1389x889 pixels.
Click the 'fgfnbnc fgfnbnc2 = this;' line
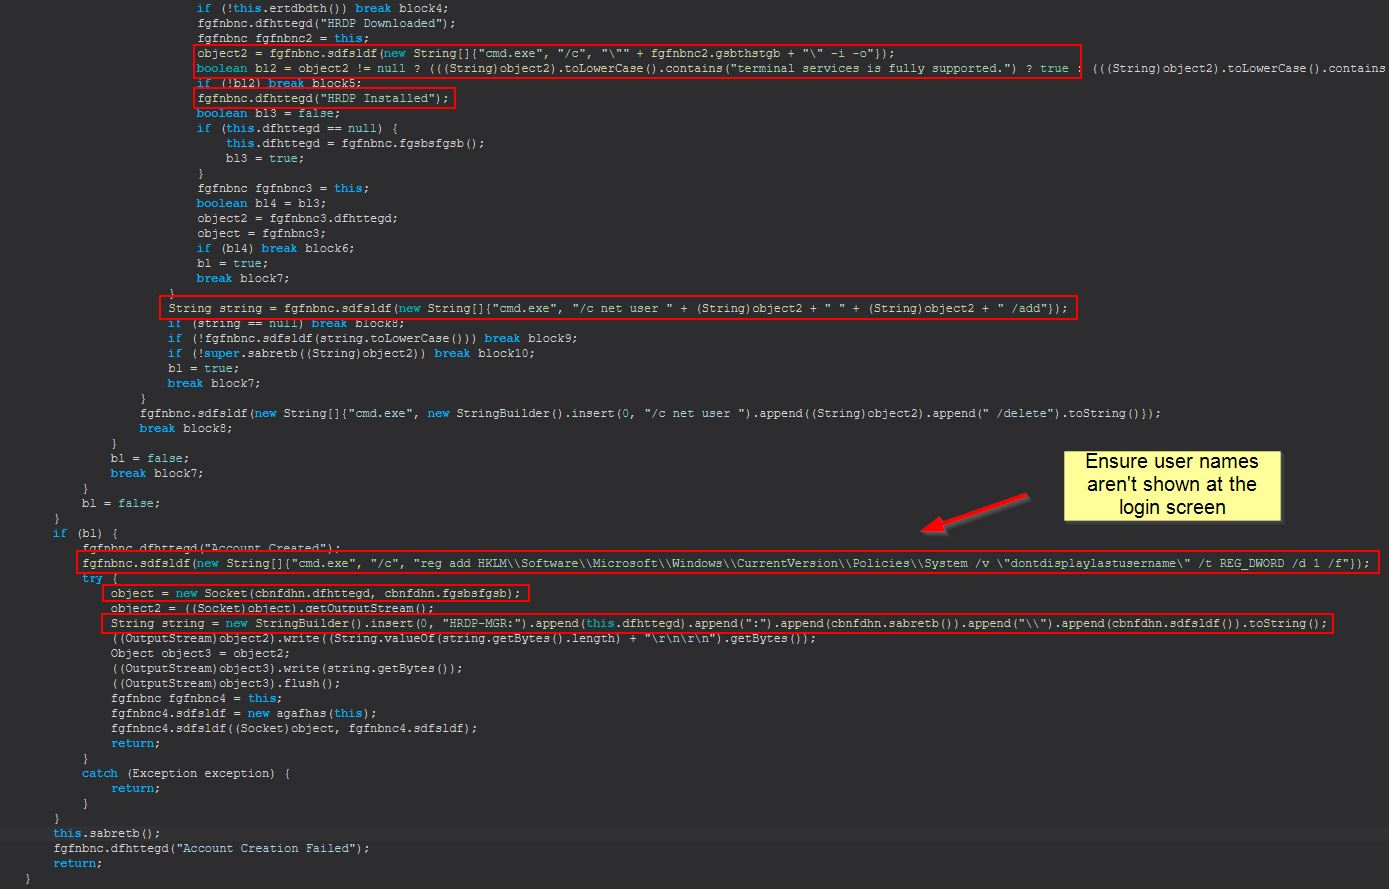282,38
